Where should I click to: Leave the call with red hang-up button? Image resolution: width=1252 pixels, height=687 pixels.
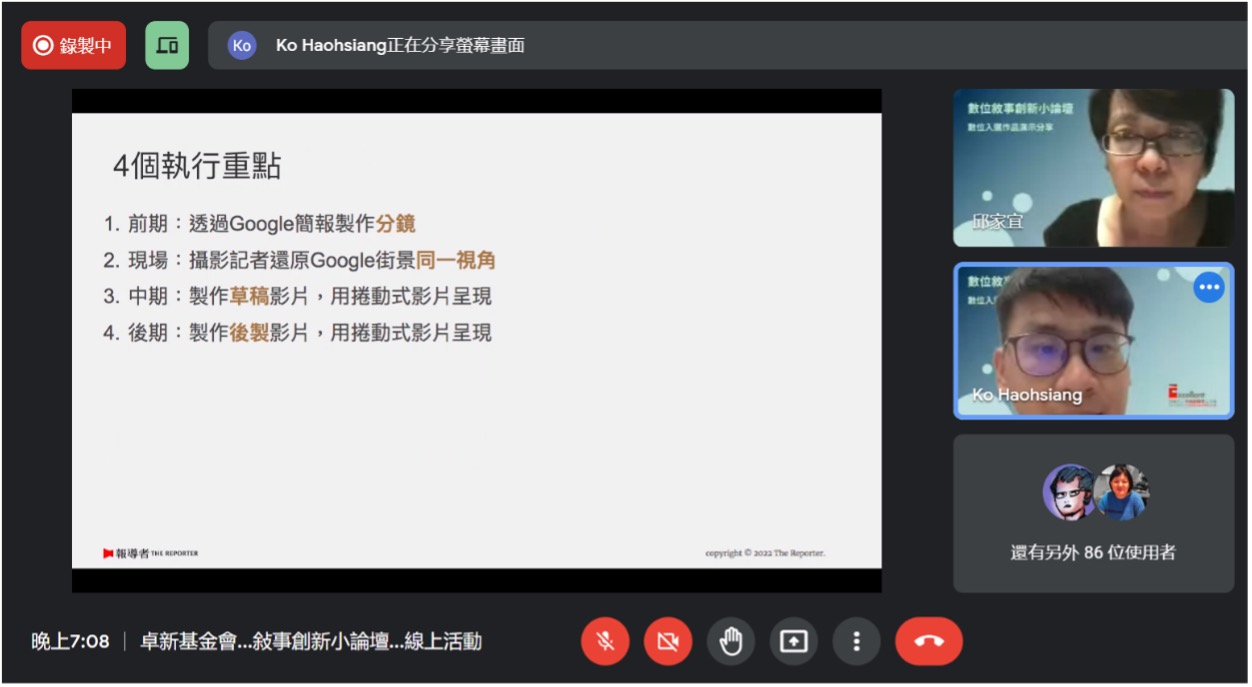click(929, 641)
